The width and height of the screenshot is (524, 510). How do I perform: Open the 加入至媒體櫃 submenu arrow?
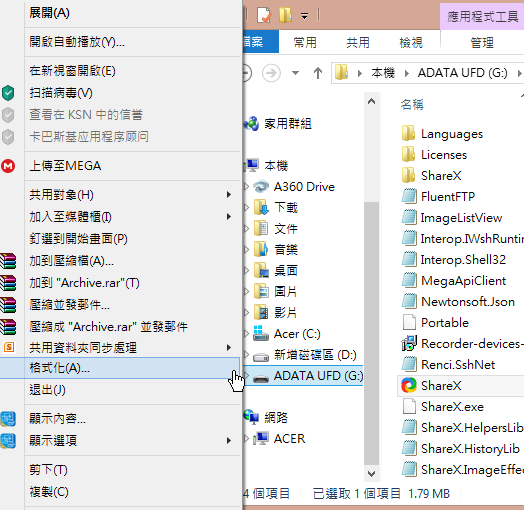click(x=229, y=217)
